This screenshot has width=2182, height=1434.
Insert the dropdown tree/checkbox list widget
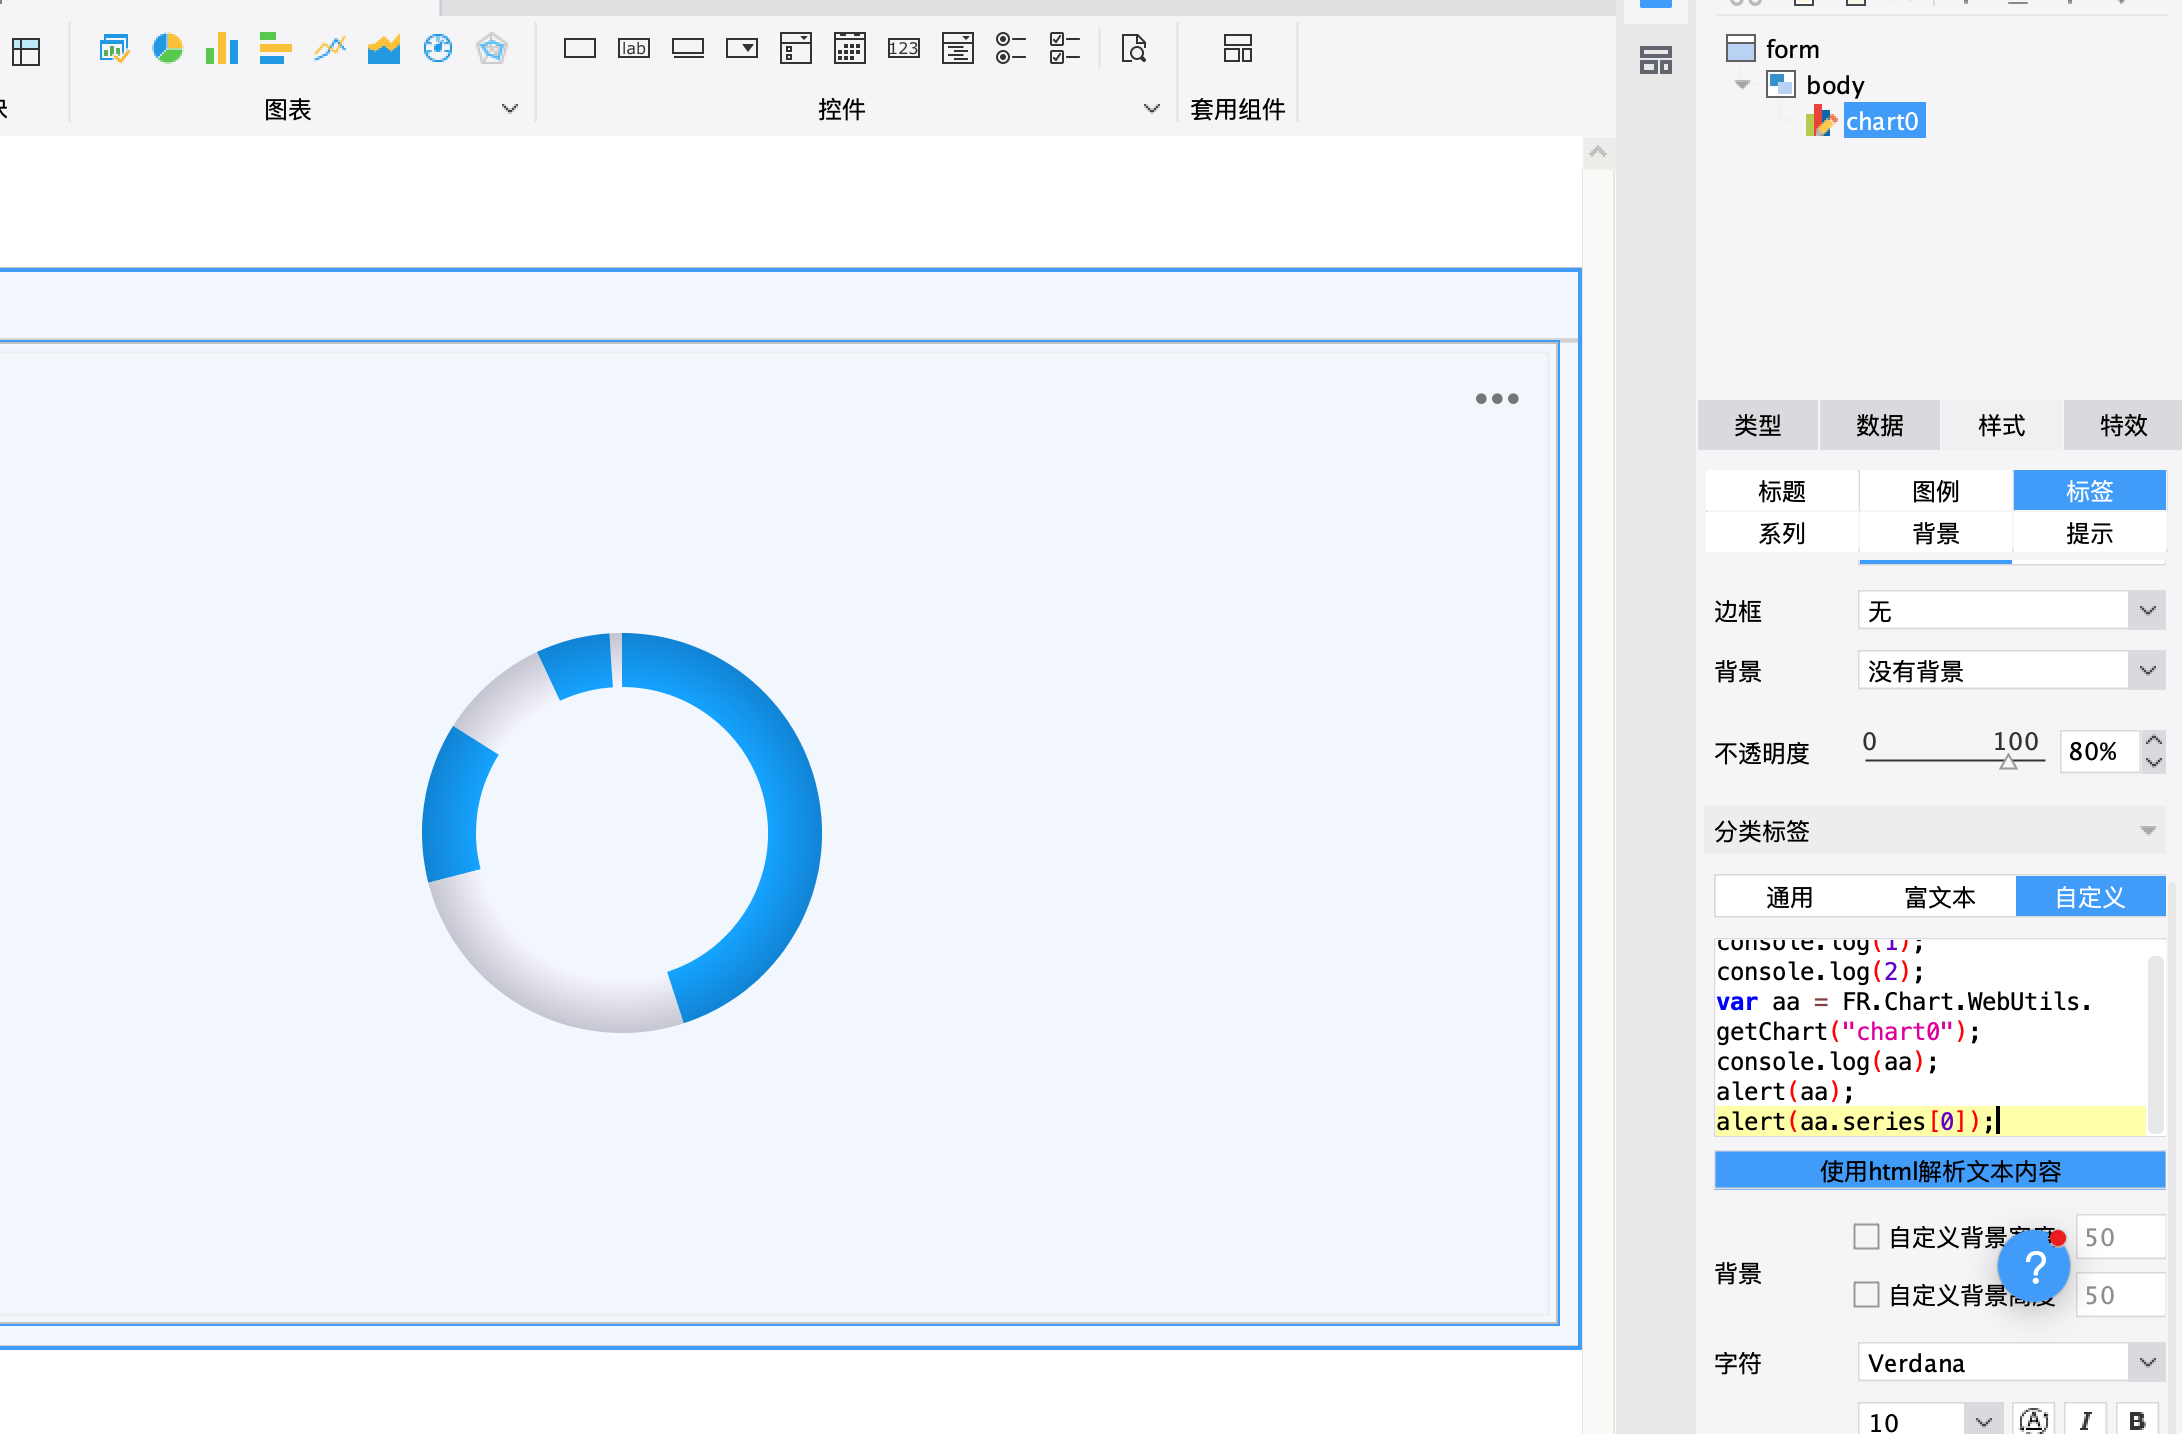pos(796,48)
